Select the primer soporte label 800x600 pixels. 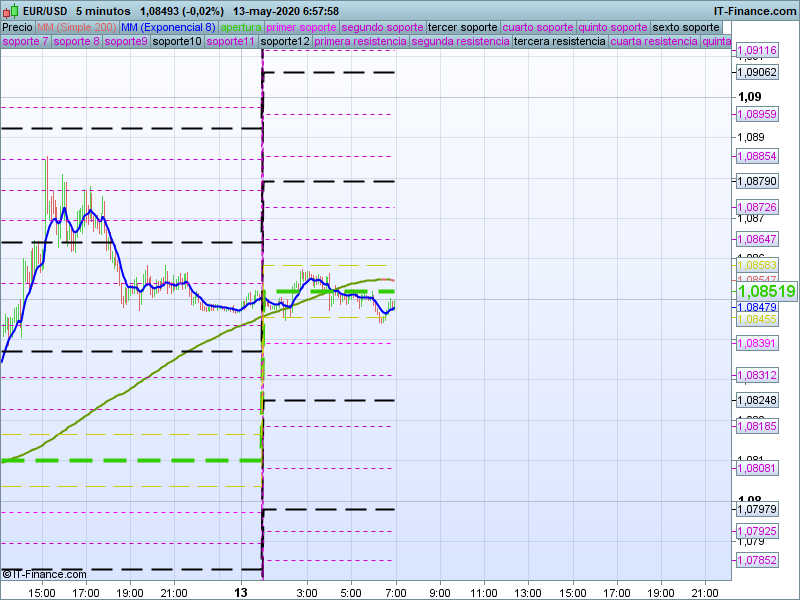coord(302,27)
